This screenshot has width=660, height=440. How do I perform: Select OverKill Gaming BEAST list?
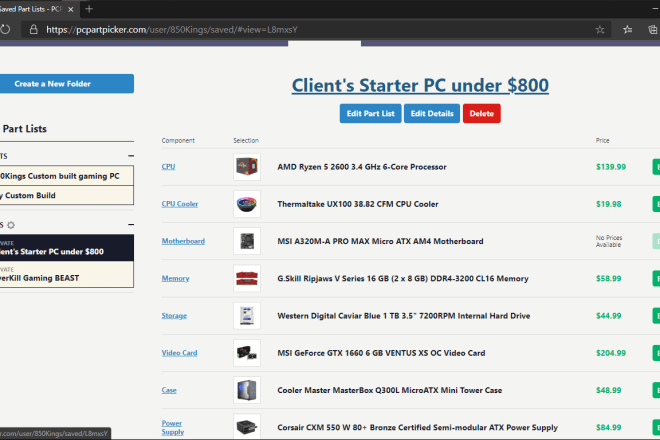pos(67,275)
